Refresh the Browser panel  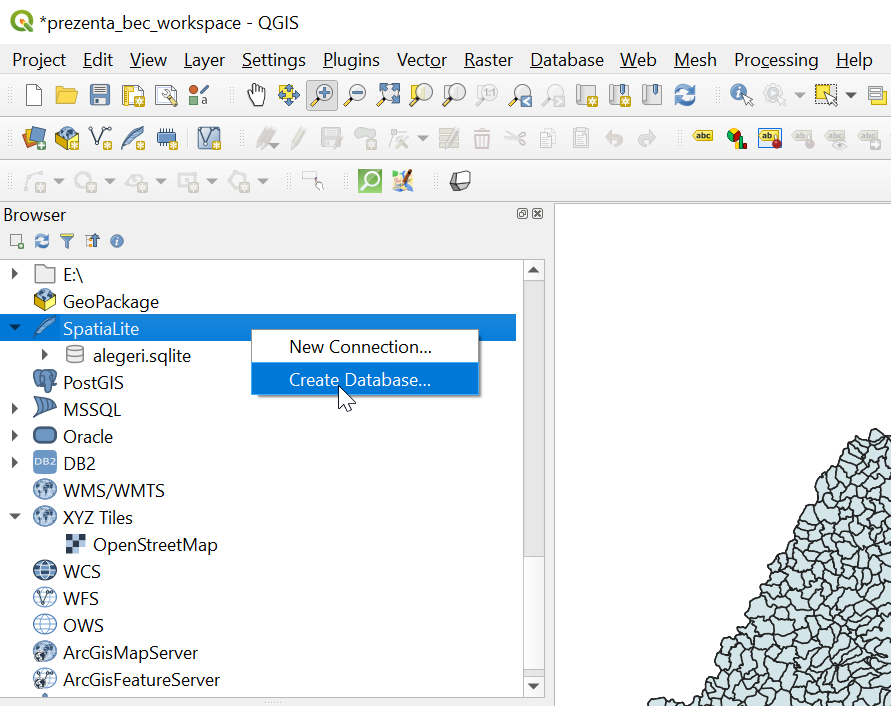(42, 242)
